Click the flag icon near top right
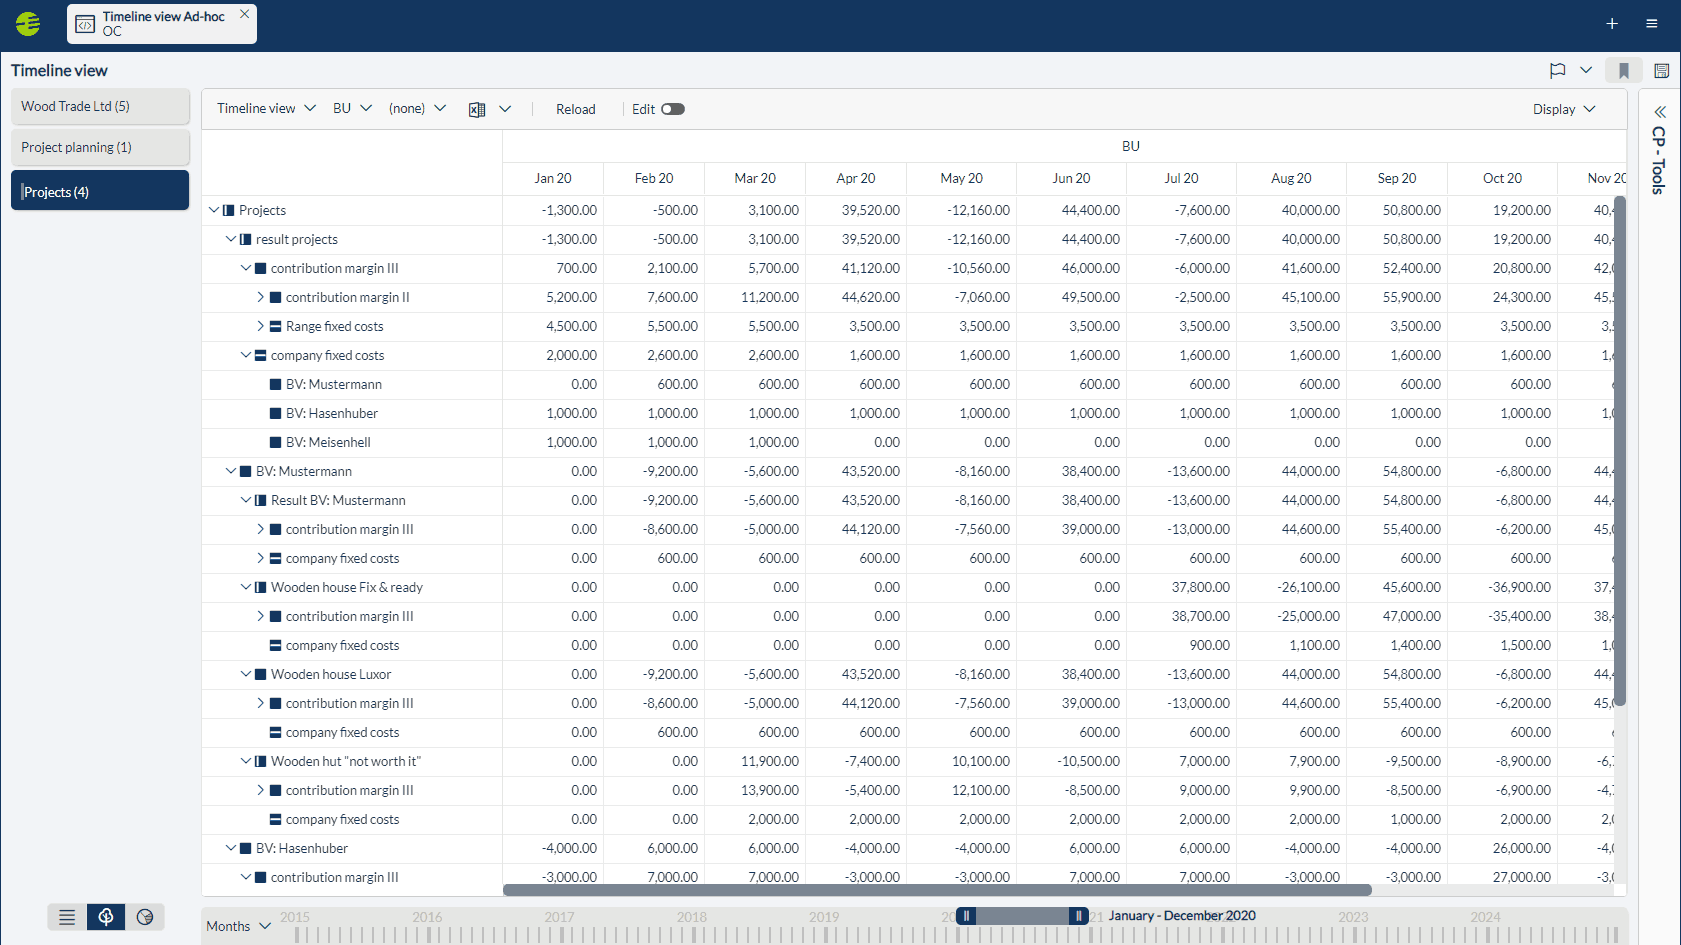This screenshot has height=945, width=1681. point(1557,71)
